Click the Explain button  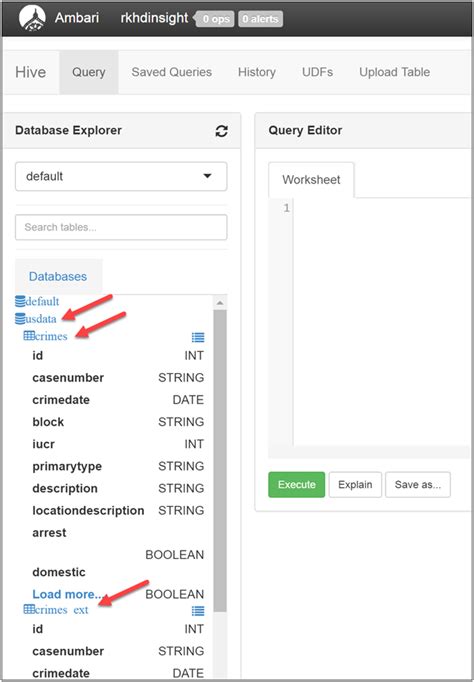(355, 485)
